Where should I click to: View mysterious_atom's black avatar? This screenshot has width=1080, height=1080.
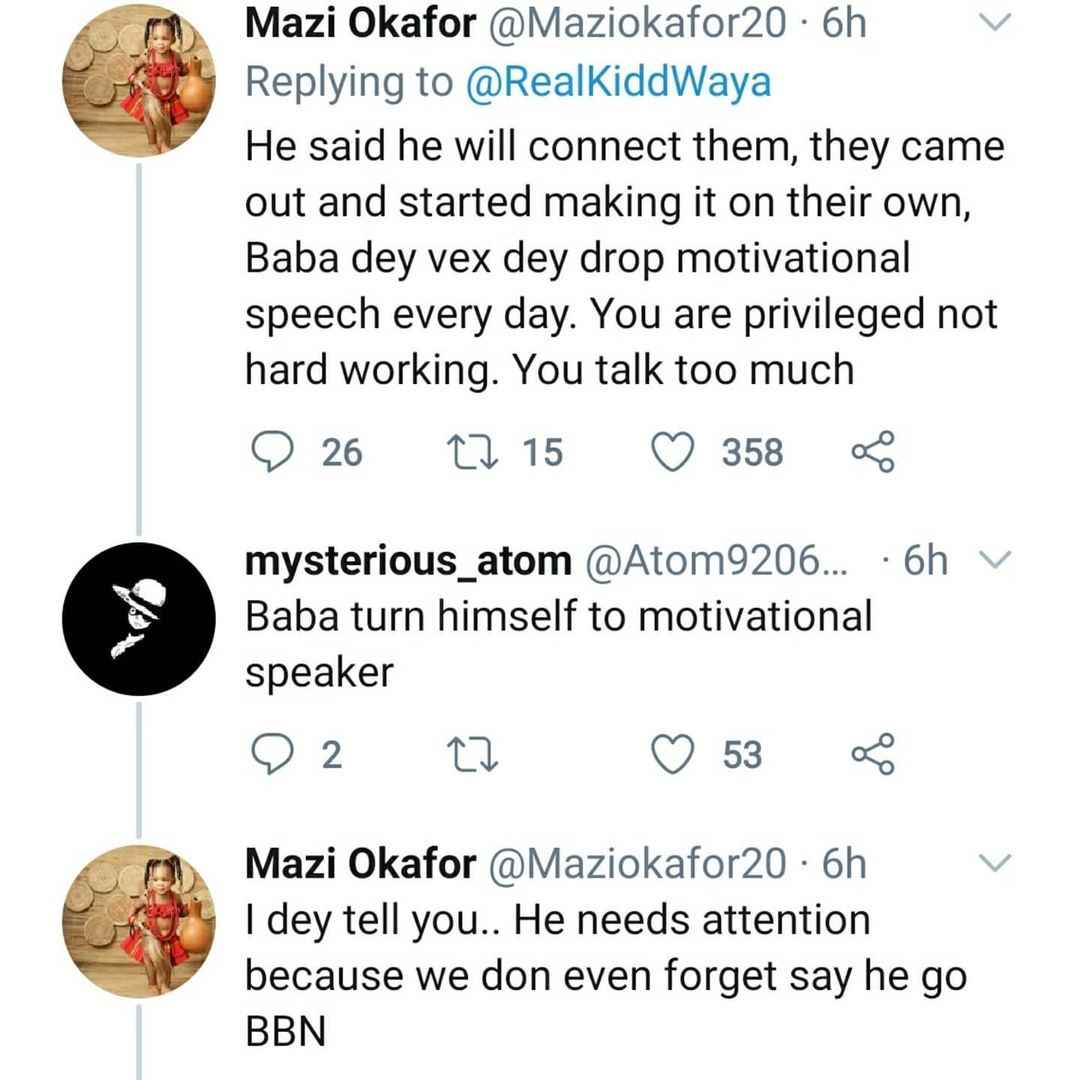pyautogui.click(x=138, y=619)
